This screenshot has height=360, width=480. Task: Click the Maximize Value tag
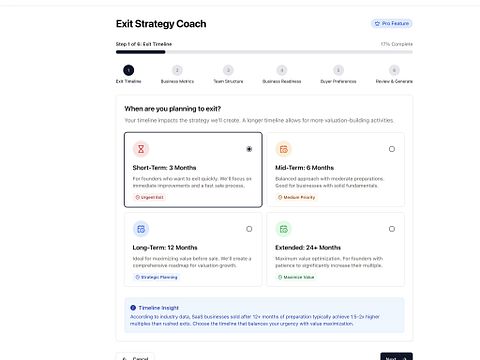coord(296,277)
